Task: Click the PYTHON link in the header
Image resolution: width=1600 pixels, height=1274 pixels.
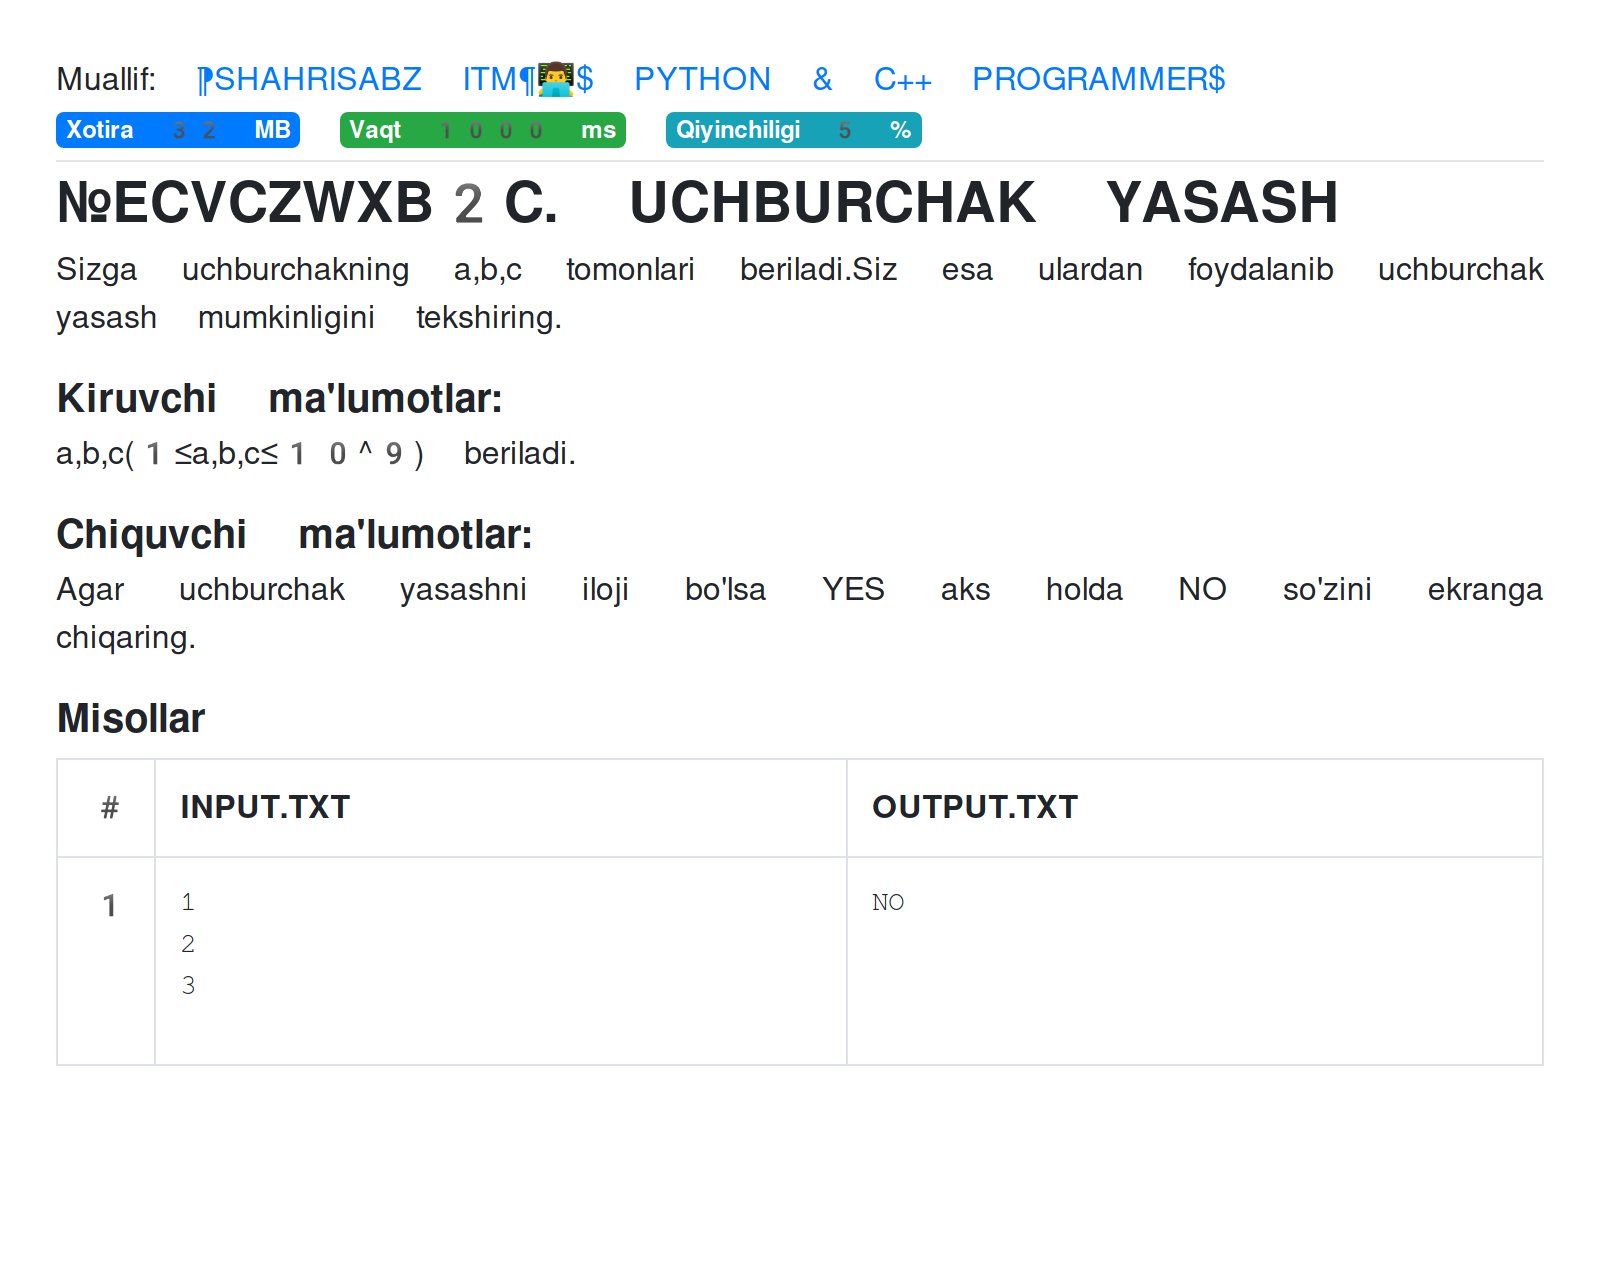Action: tap(703, 79)
